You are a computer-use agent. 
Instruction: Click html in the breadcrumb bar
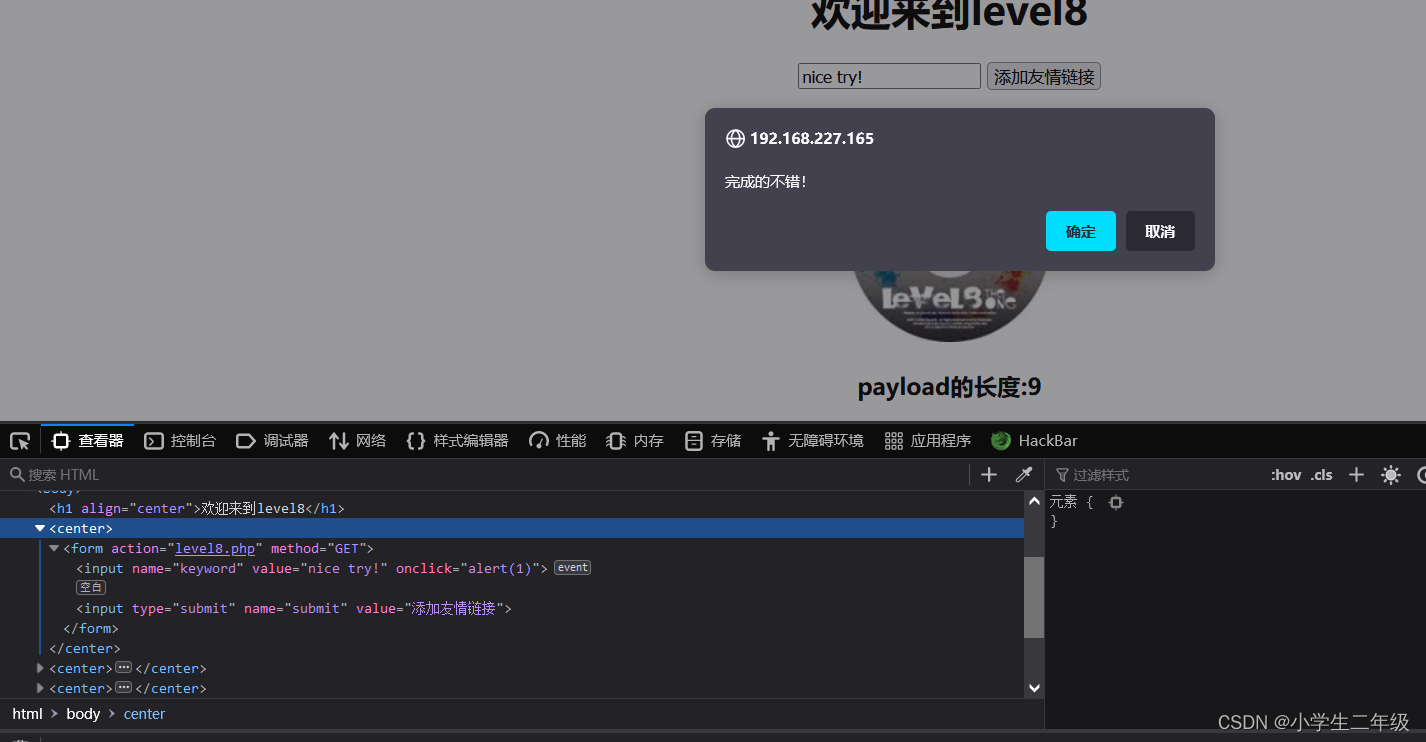point(27,714)
